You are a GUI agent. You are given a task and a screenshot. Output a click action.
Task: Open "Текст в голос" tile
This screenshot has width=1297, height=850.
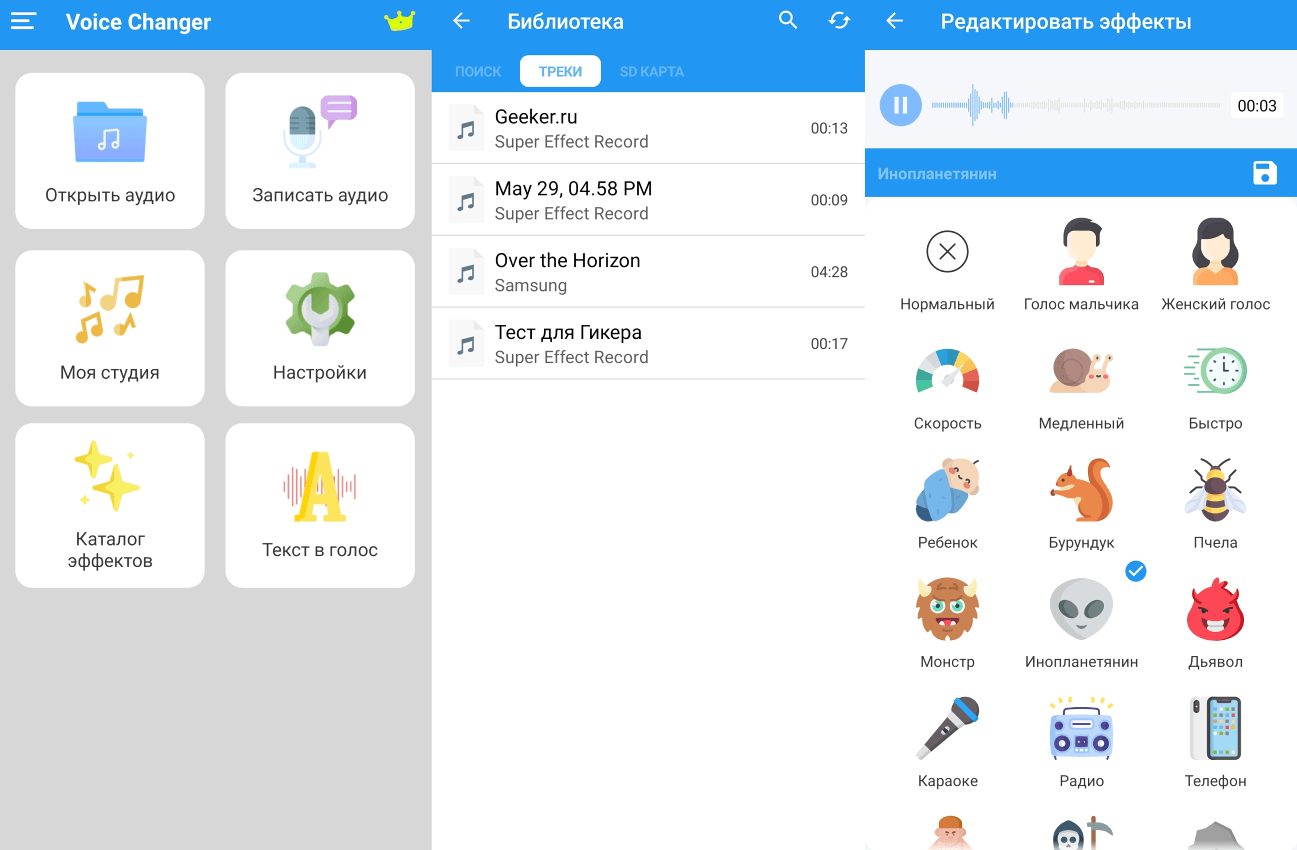pyautogui.click(x=320, y=505)
